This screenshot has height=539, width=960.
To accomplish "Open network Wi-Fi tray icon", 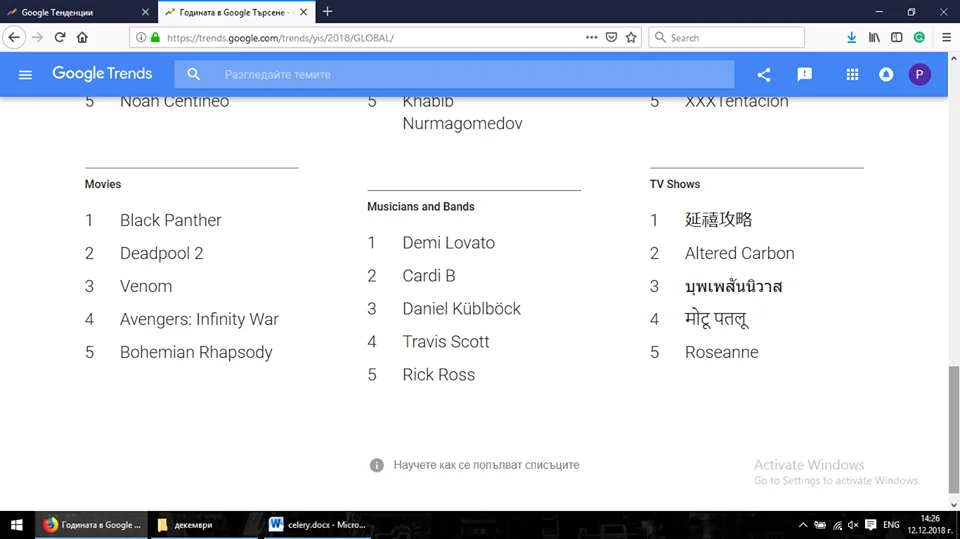I will click(x=837, y=525).
